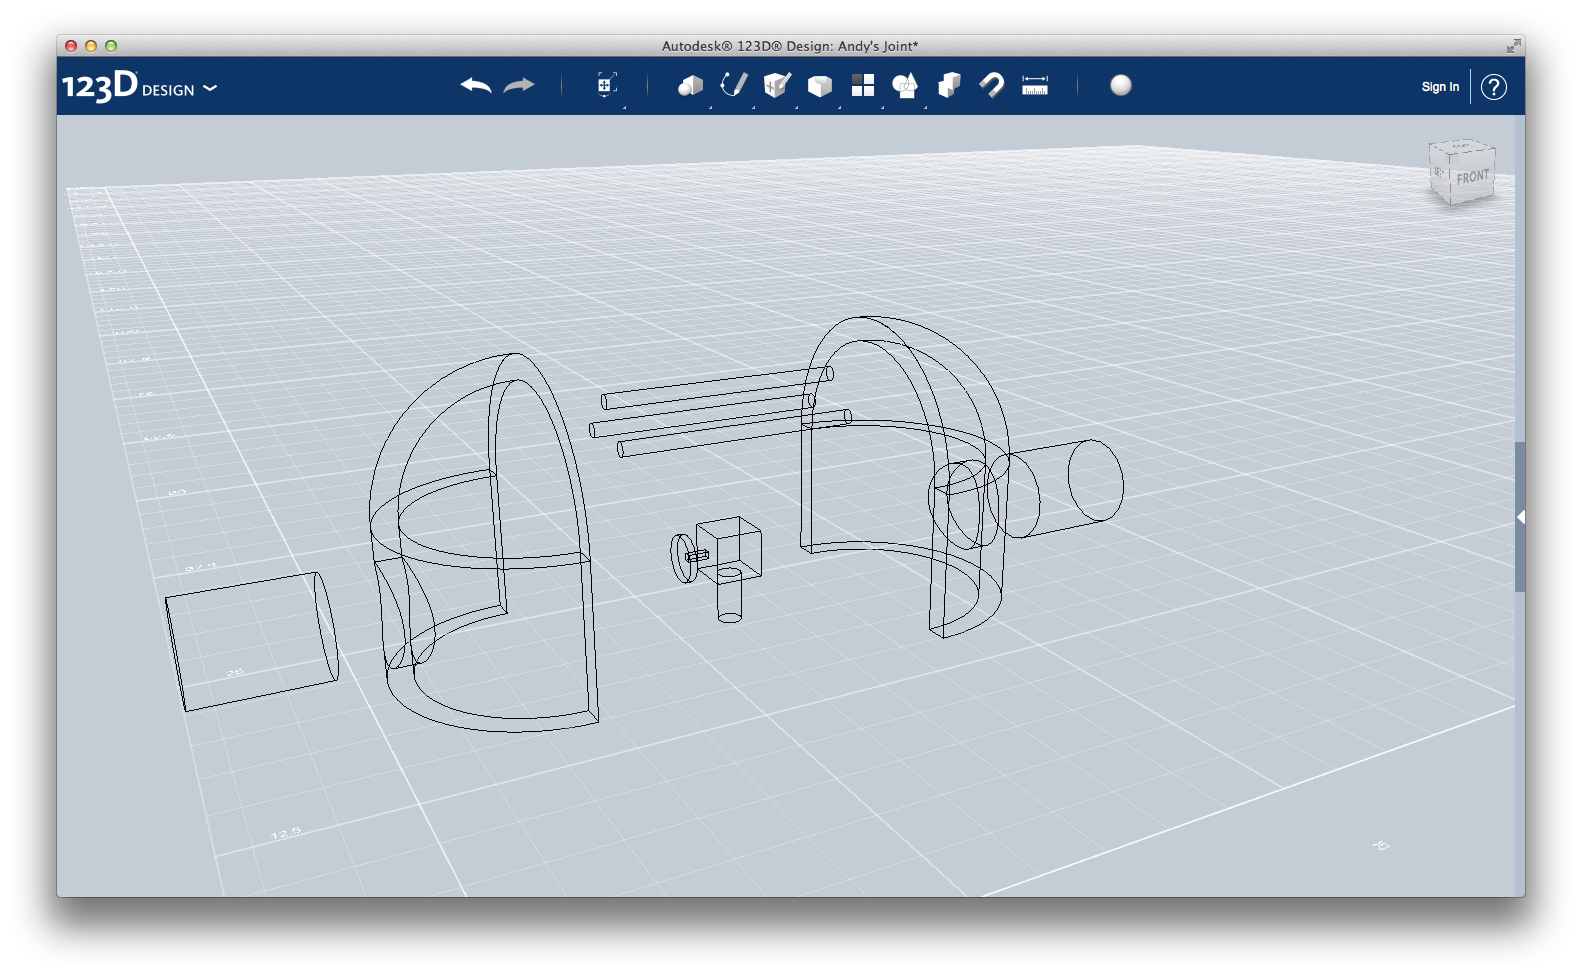Open the Transform tool
1582x976 pixels.
pos(606,86)
